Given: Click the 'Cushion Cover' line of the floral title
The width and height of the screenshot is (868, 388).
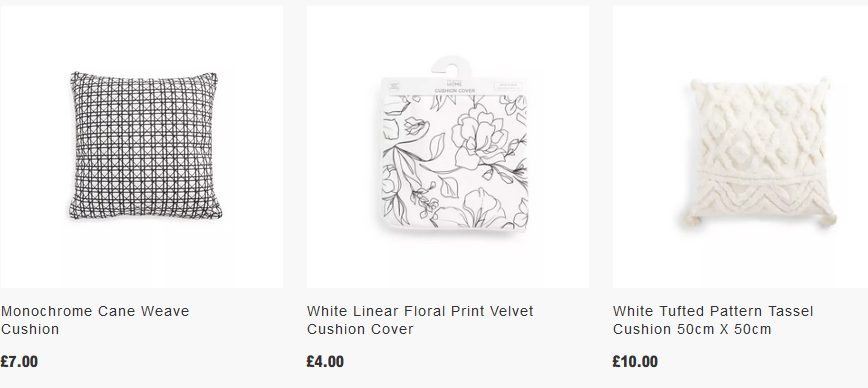Looking at the screenshot, I should (x=360, y=329).
